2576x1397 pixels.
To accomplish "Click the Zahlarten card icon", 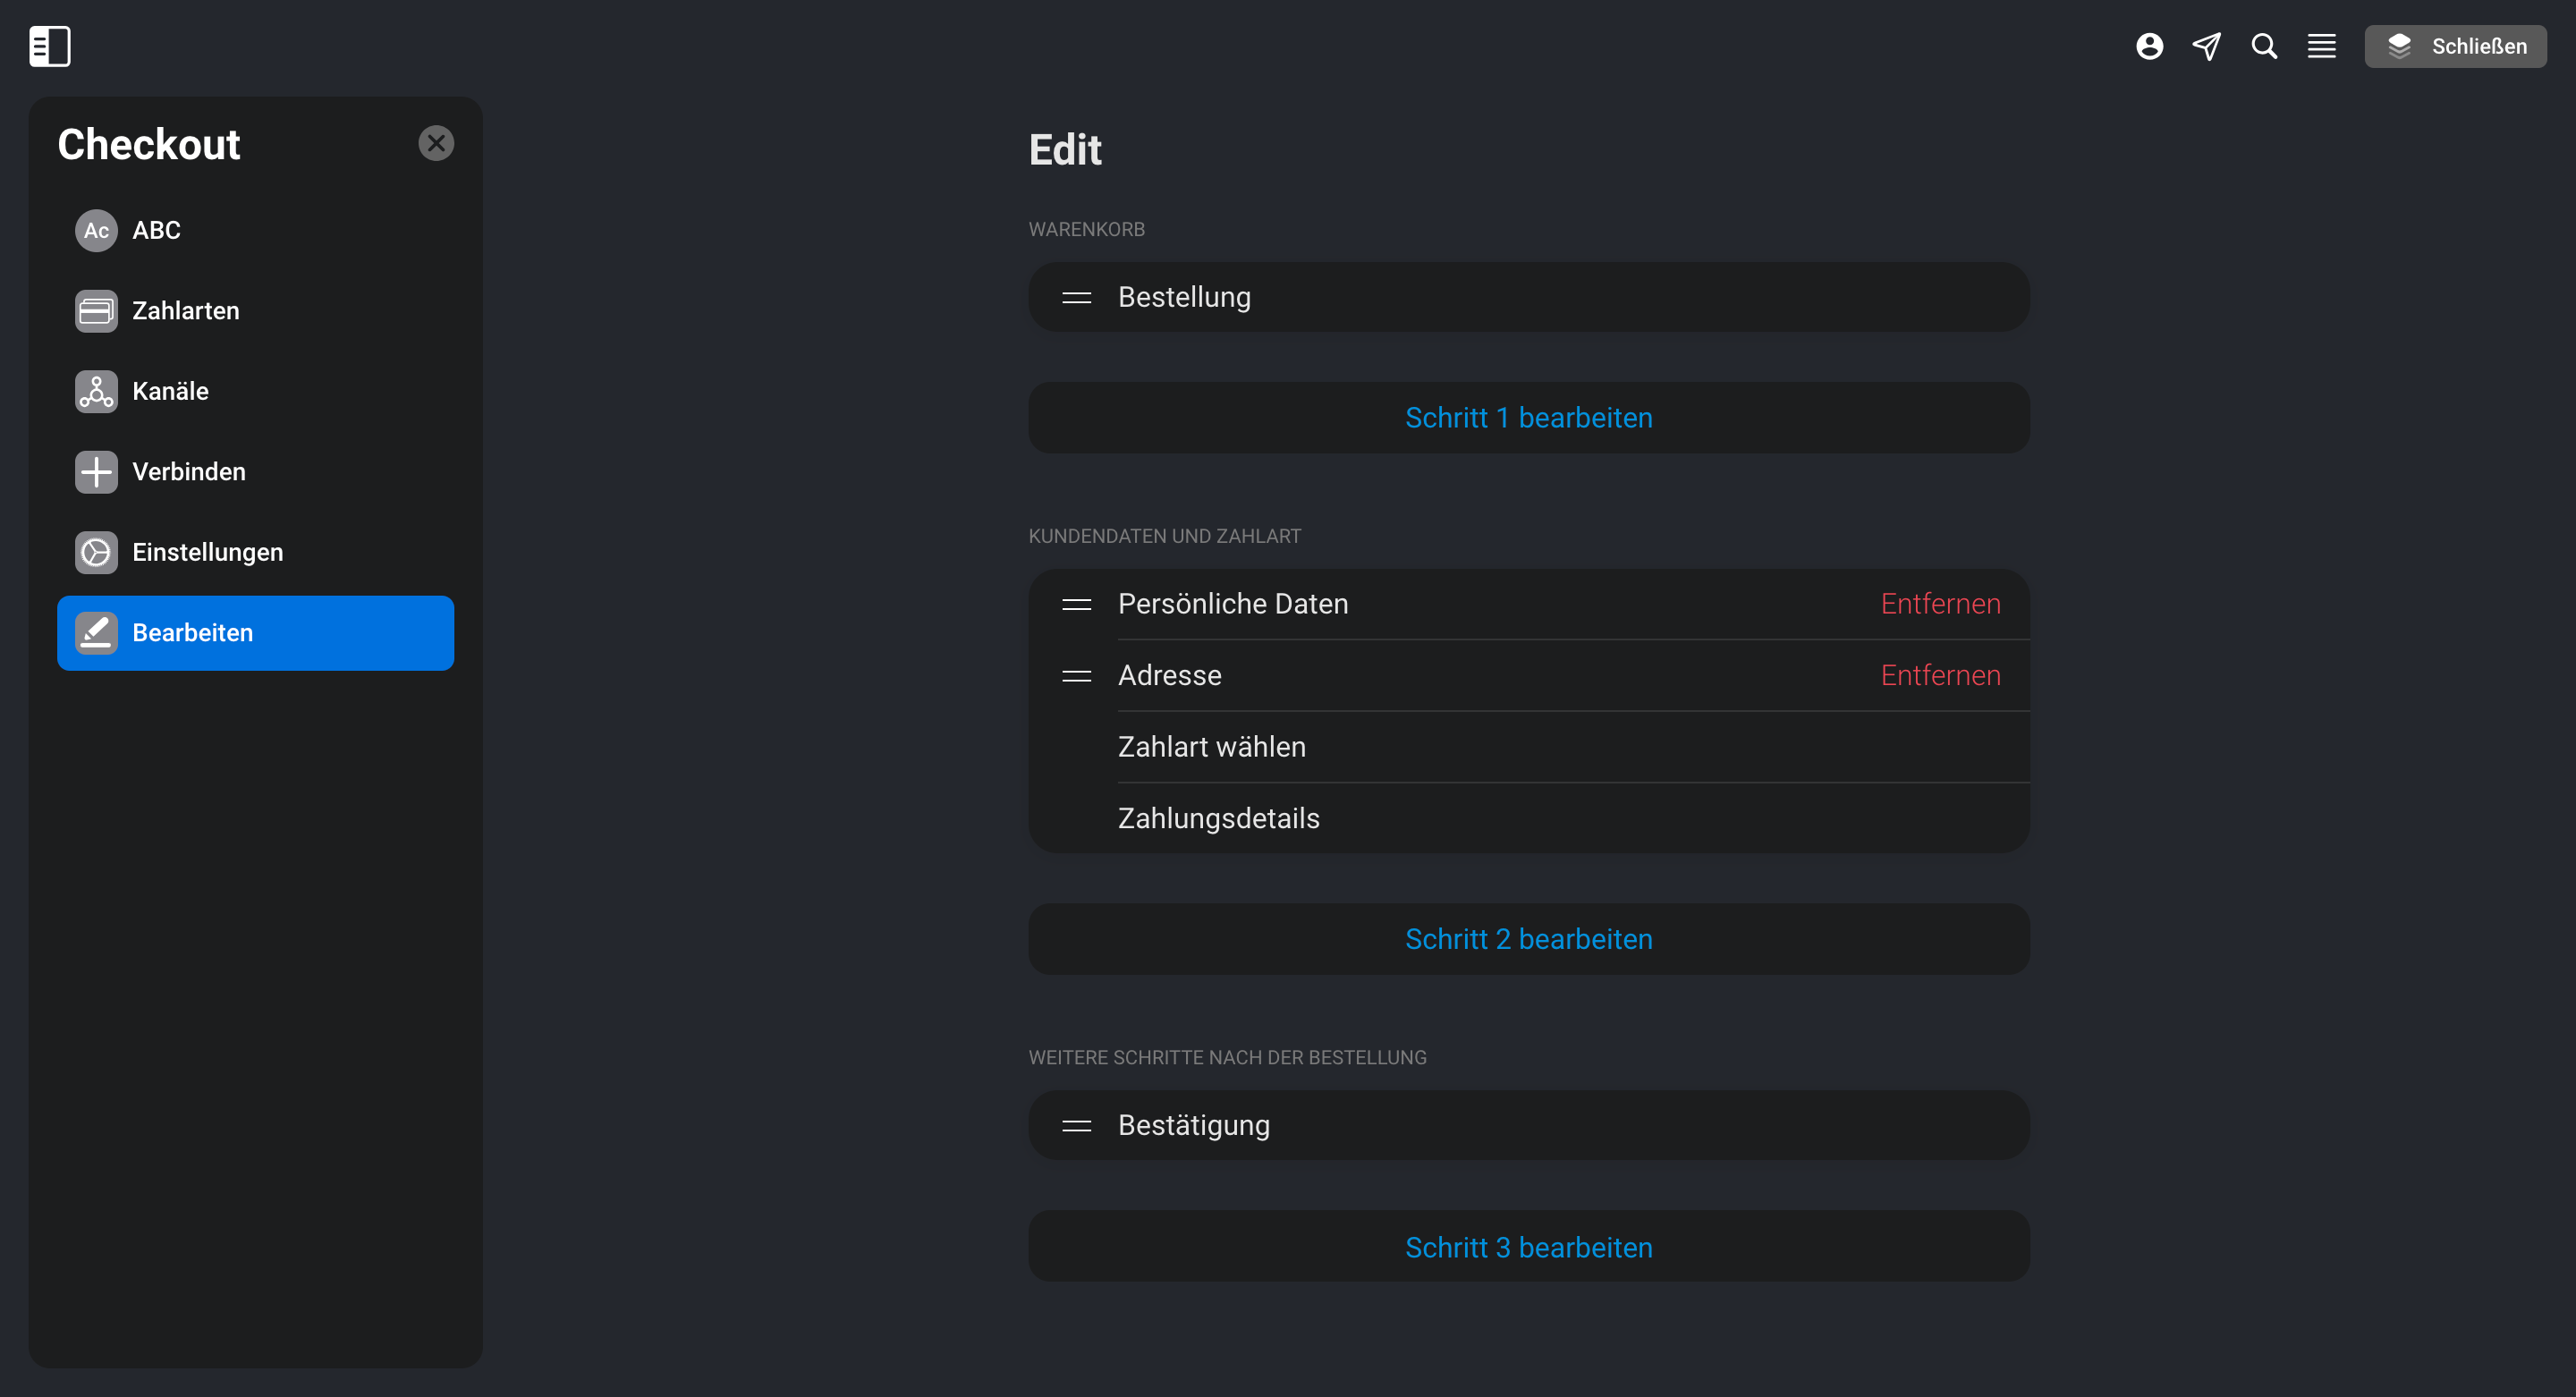I will click(x=96, y=311).
